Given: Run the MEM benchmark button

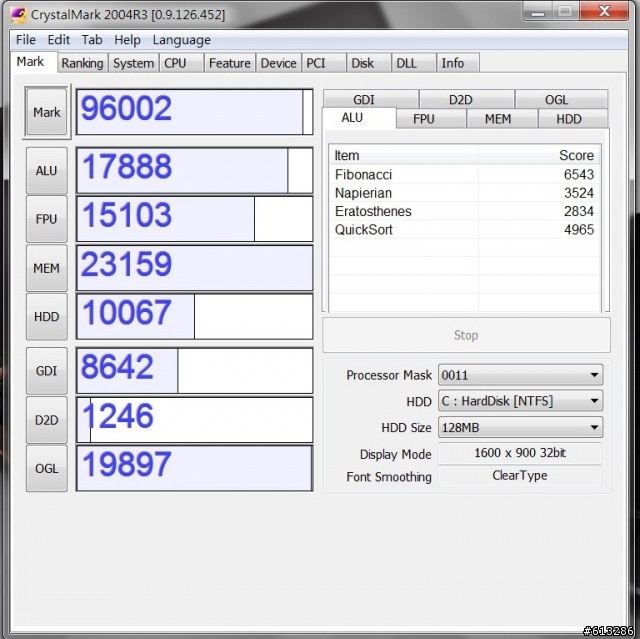Looking at the screenshot, I should pos(47,268).
